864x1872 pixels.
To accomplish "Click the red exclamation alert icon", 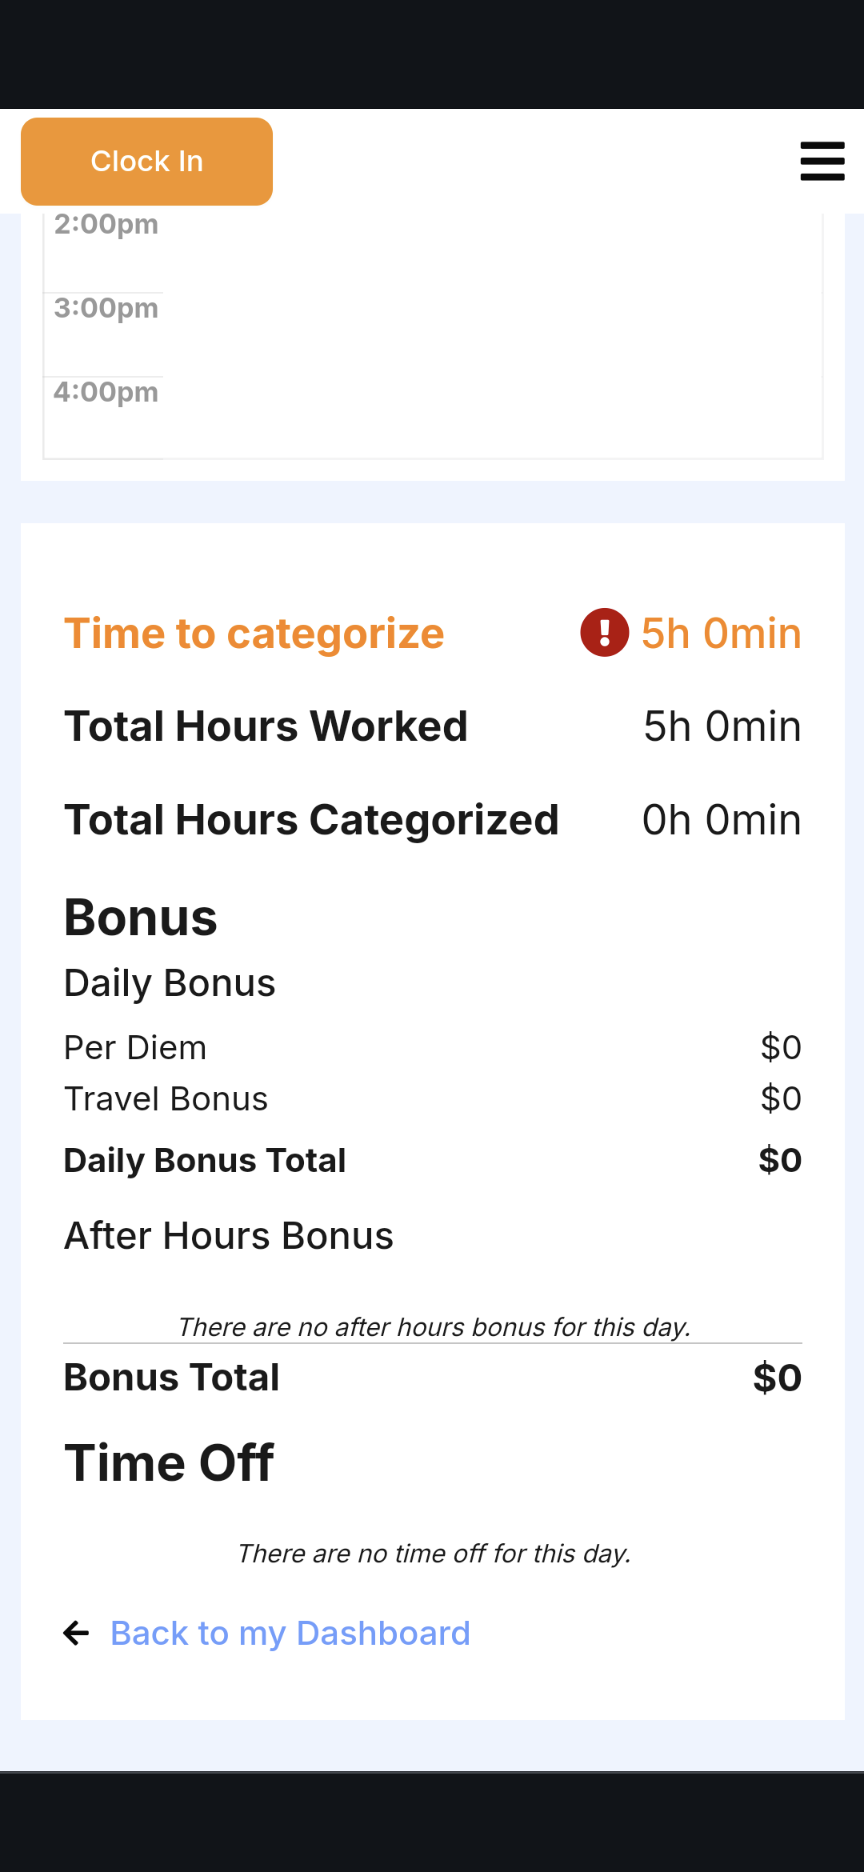I will click(604, 633).
